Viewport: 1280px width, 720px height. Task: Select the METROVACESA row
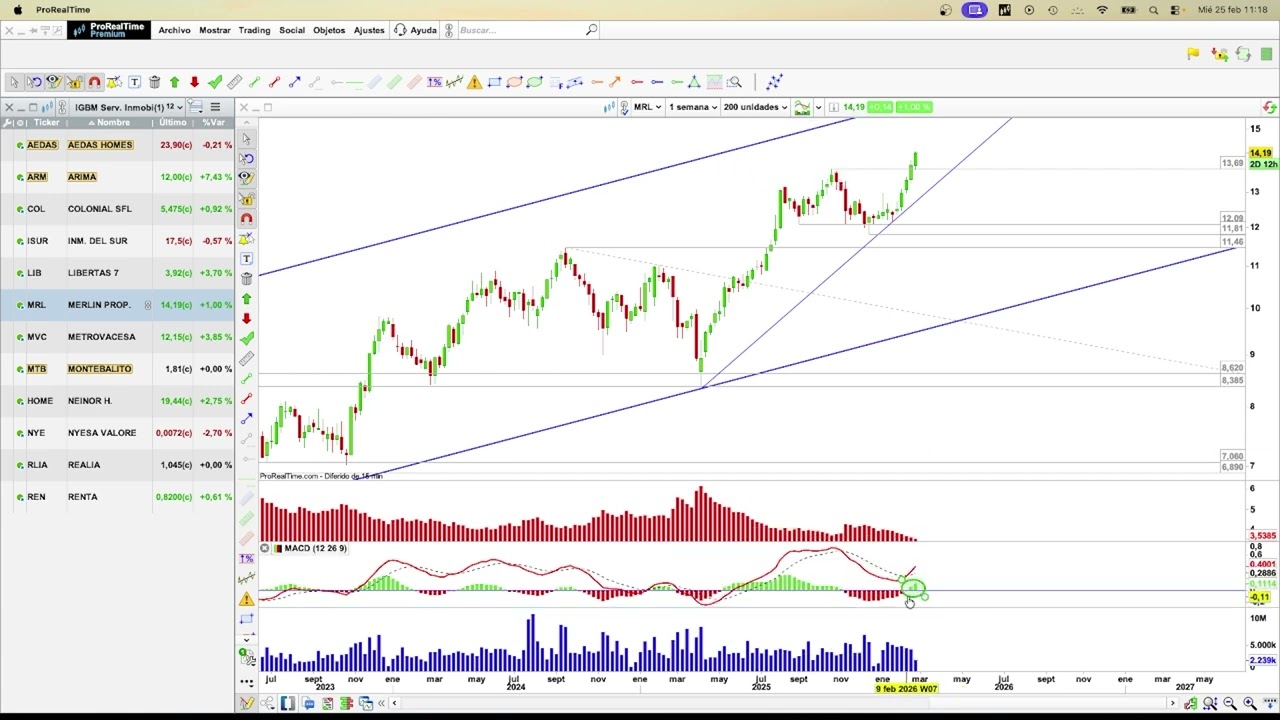(117, 337)
